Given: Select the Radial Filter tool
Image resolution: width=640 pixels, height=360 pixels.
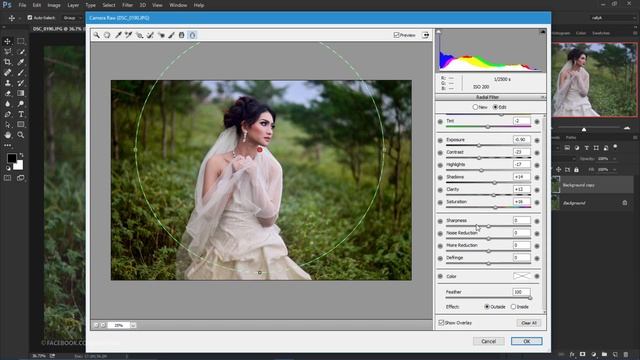Looking at the screenshot, I should pyautogui.click(x=193, y=35).
